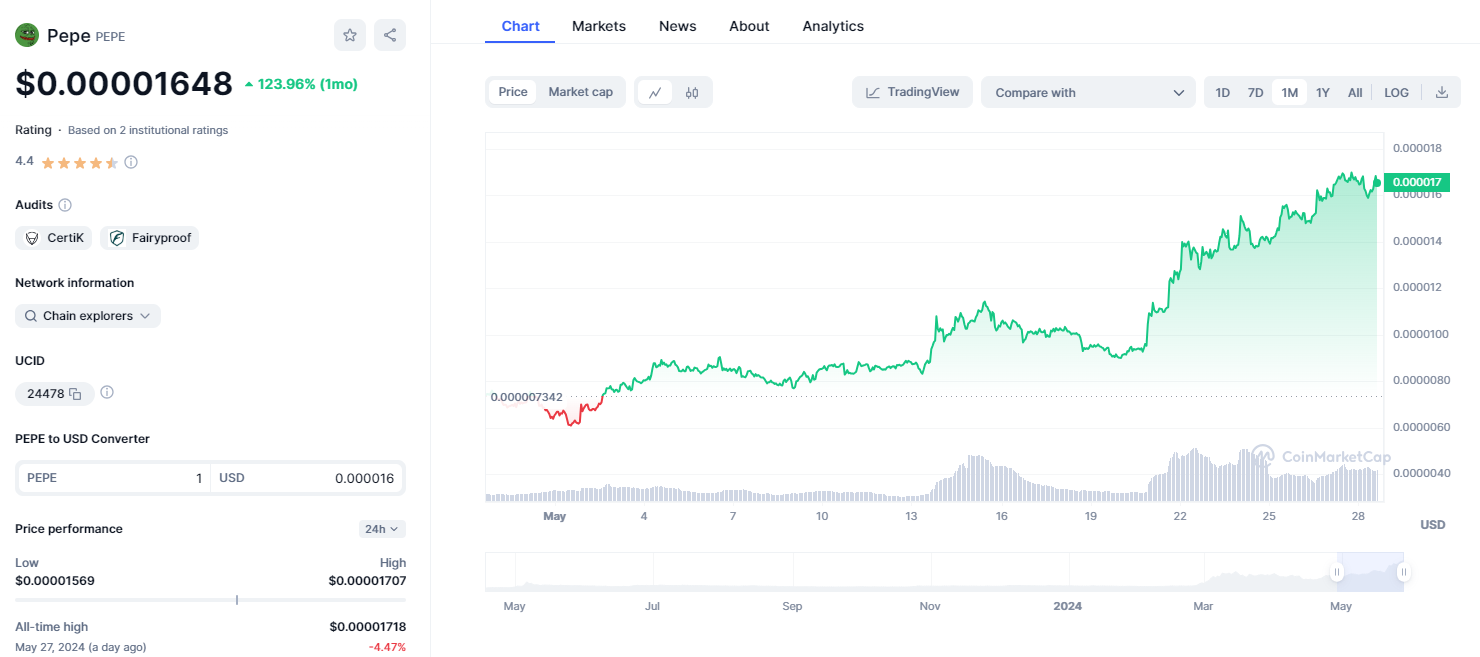Click the 0.000007342 baseline price label
This screenshot has height=657, width=1480.
526,397
